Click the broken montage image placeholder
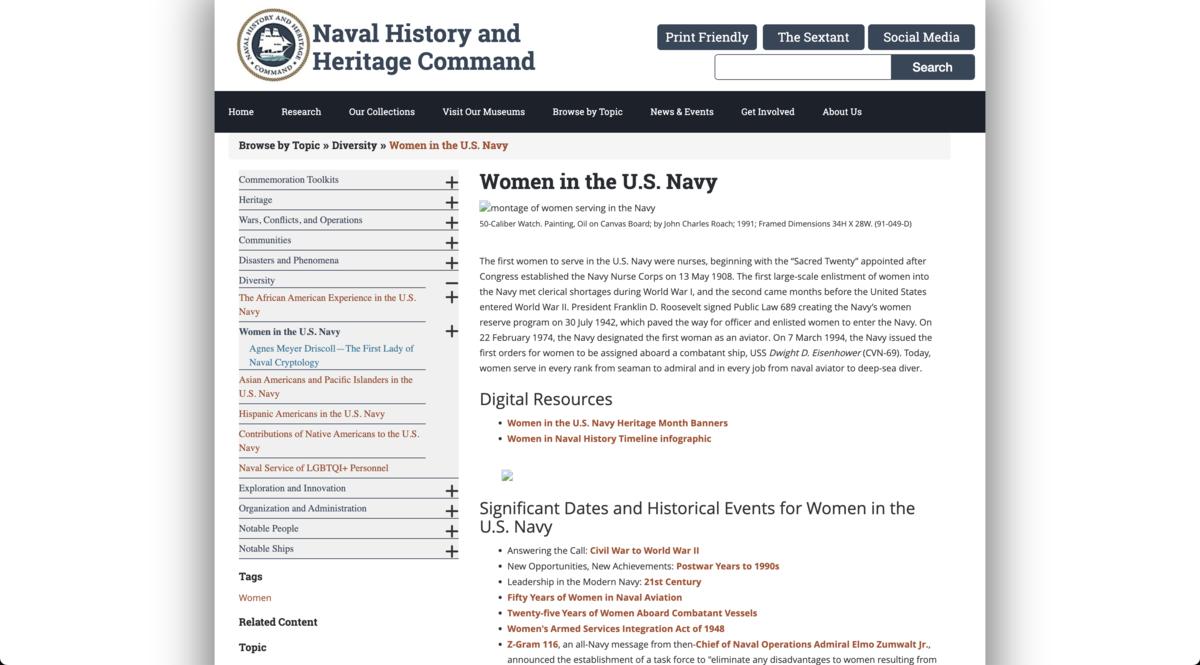 point(483,207)
